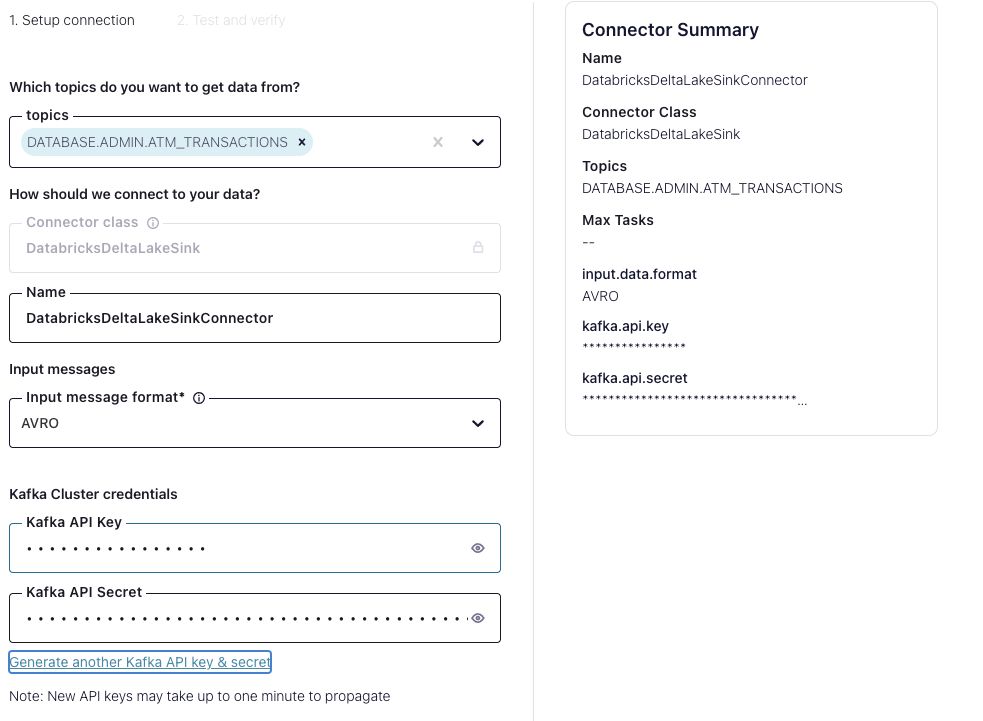
Task: Open the AVRO format combo box
Action: pos(255,423)
